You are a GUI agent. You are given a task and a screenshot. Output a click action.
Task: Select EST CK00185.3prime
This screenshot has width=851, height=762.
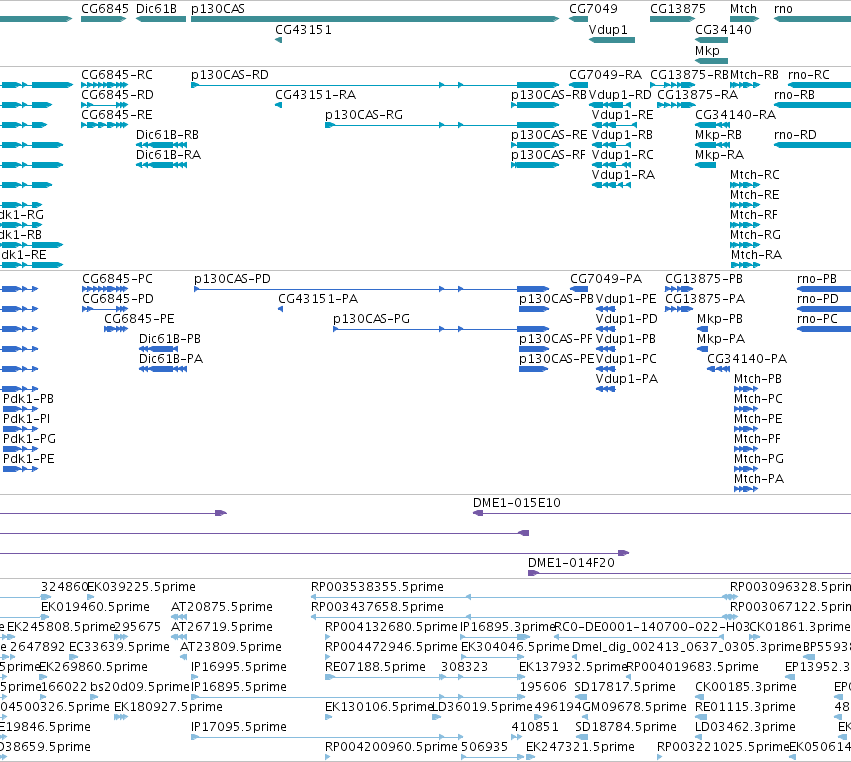pos(746,687)
